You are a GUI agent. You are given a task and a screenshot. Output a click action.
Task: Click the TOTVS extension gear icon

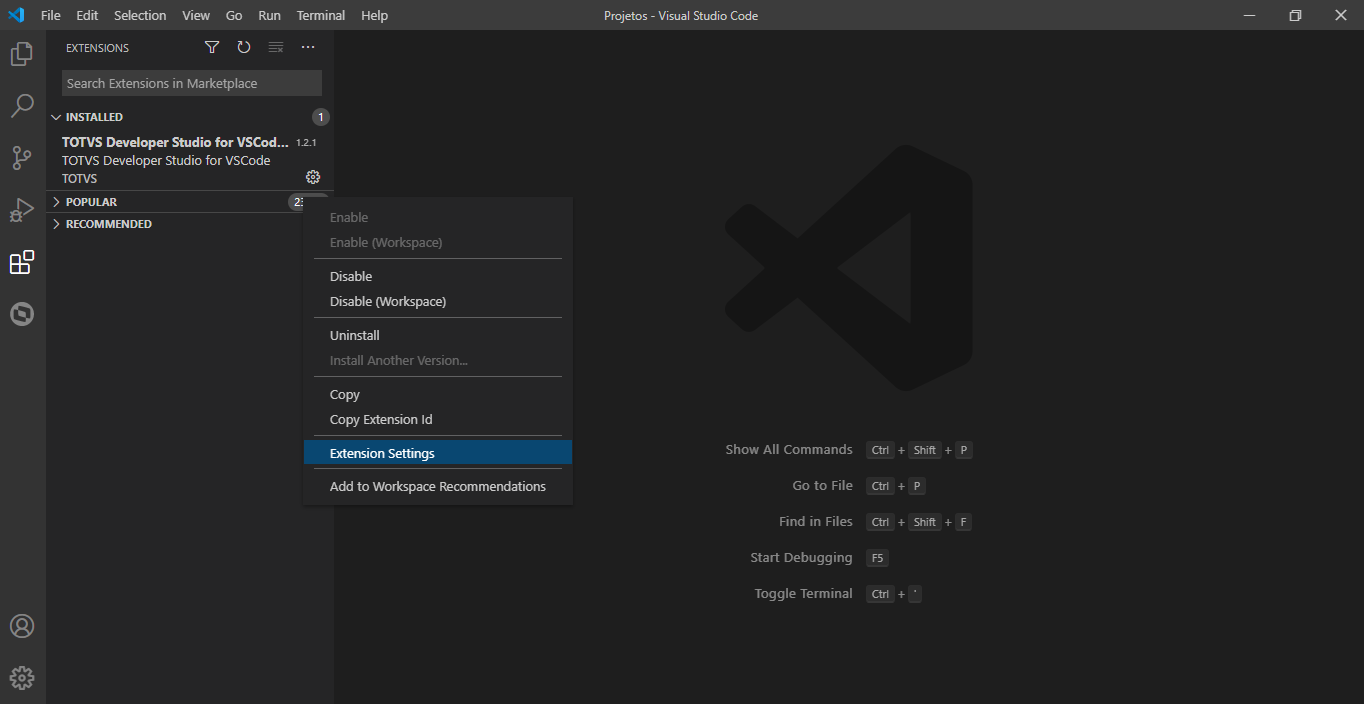[312, 177]
